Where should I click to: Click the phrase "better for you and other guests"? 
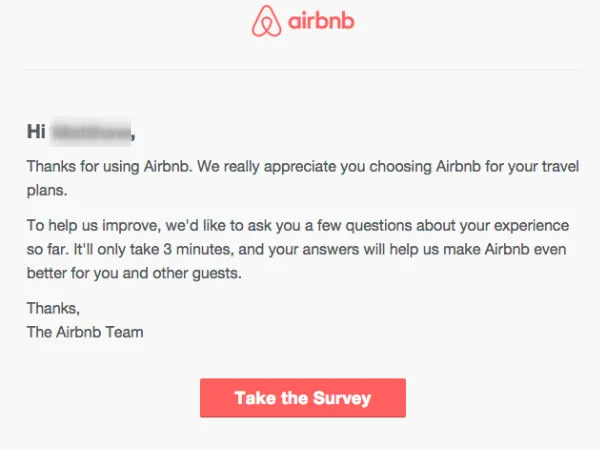(135, 271)
